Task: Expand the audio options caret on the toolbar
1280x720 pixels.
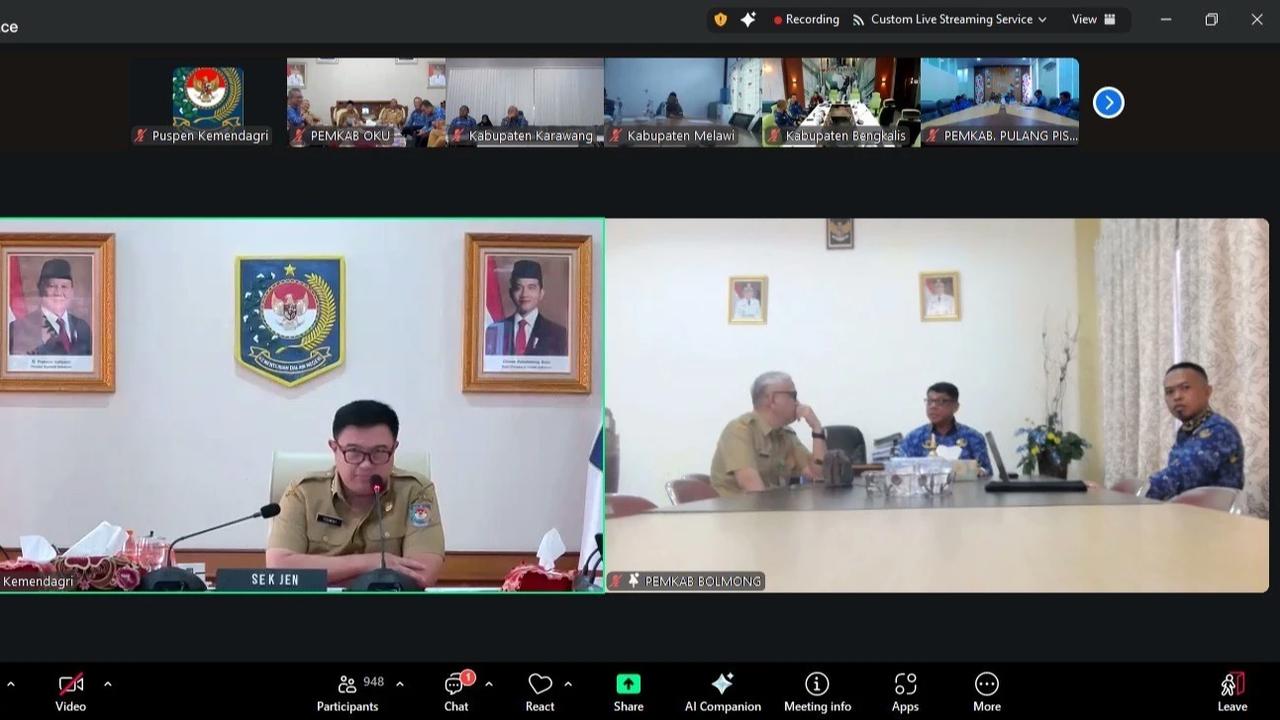Action: pos(11,684)
